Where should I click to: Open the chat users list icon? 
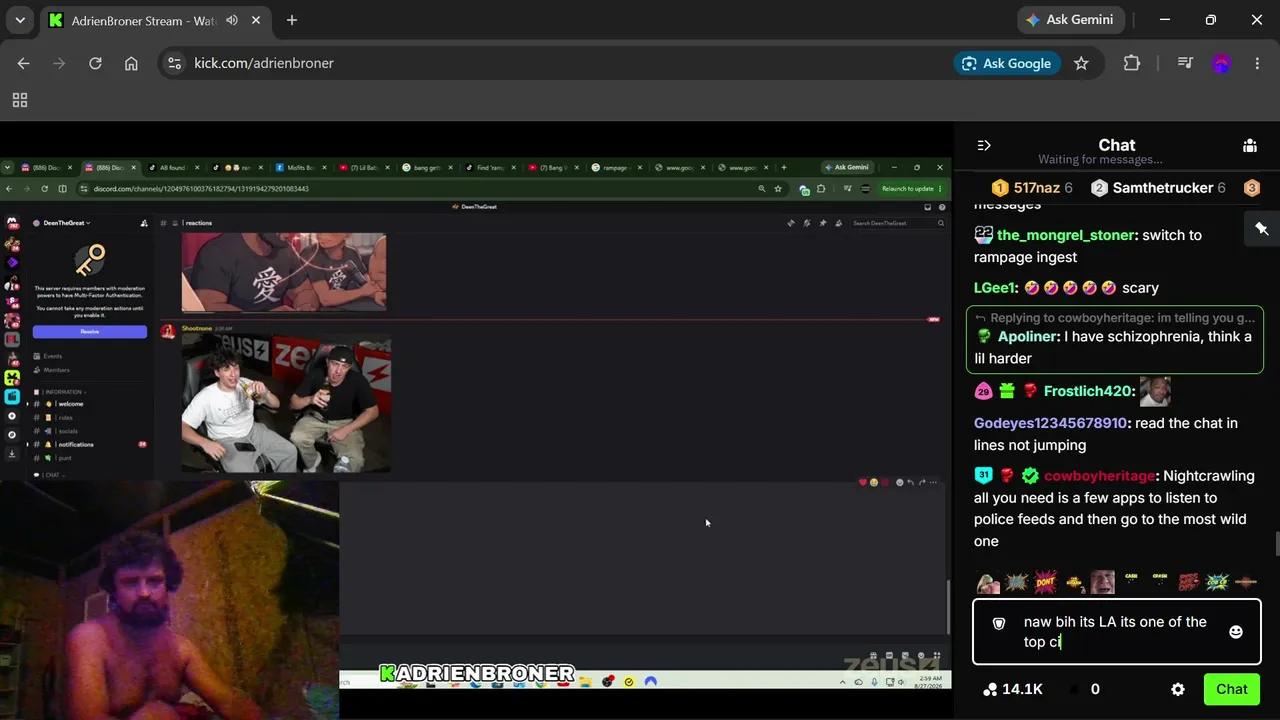[x=1250, y=145]
